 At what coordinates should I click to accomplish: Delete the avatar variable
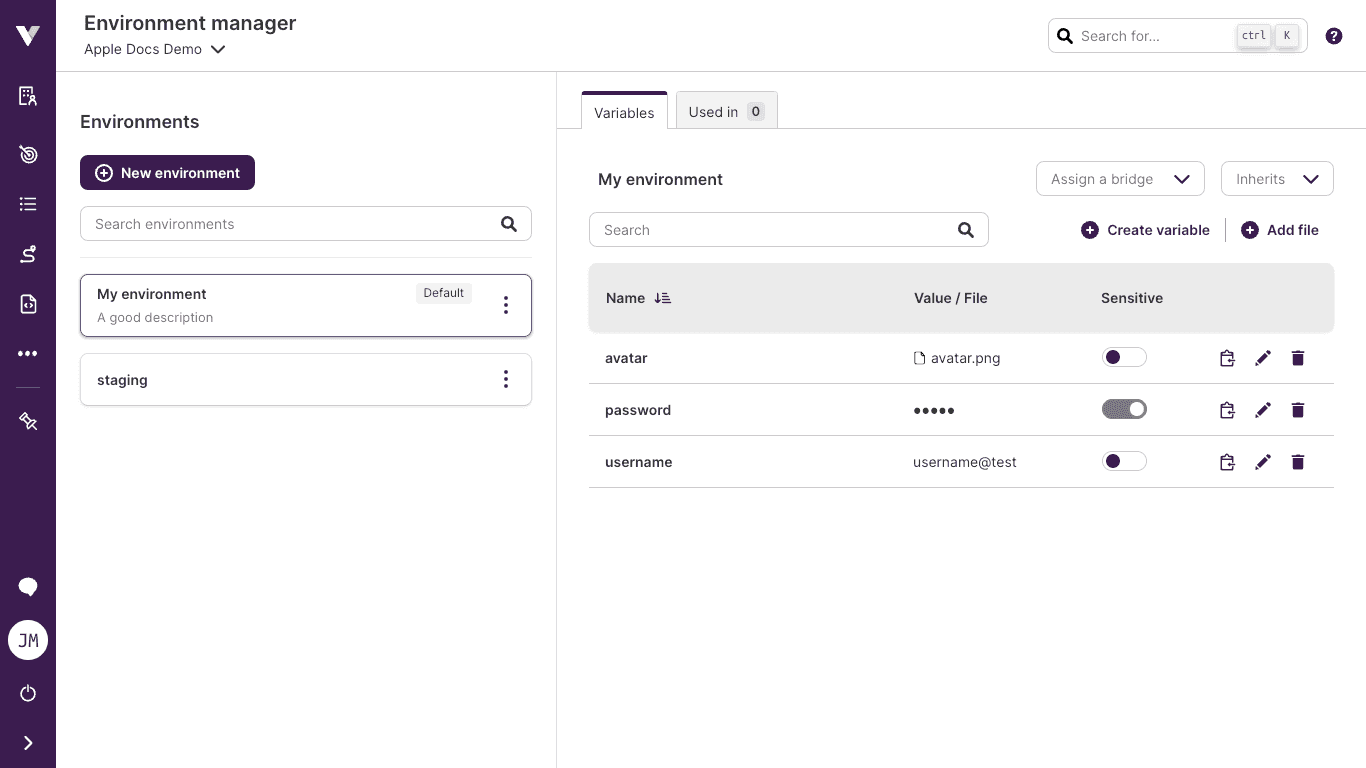(x=1298, y=358)
